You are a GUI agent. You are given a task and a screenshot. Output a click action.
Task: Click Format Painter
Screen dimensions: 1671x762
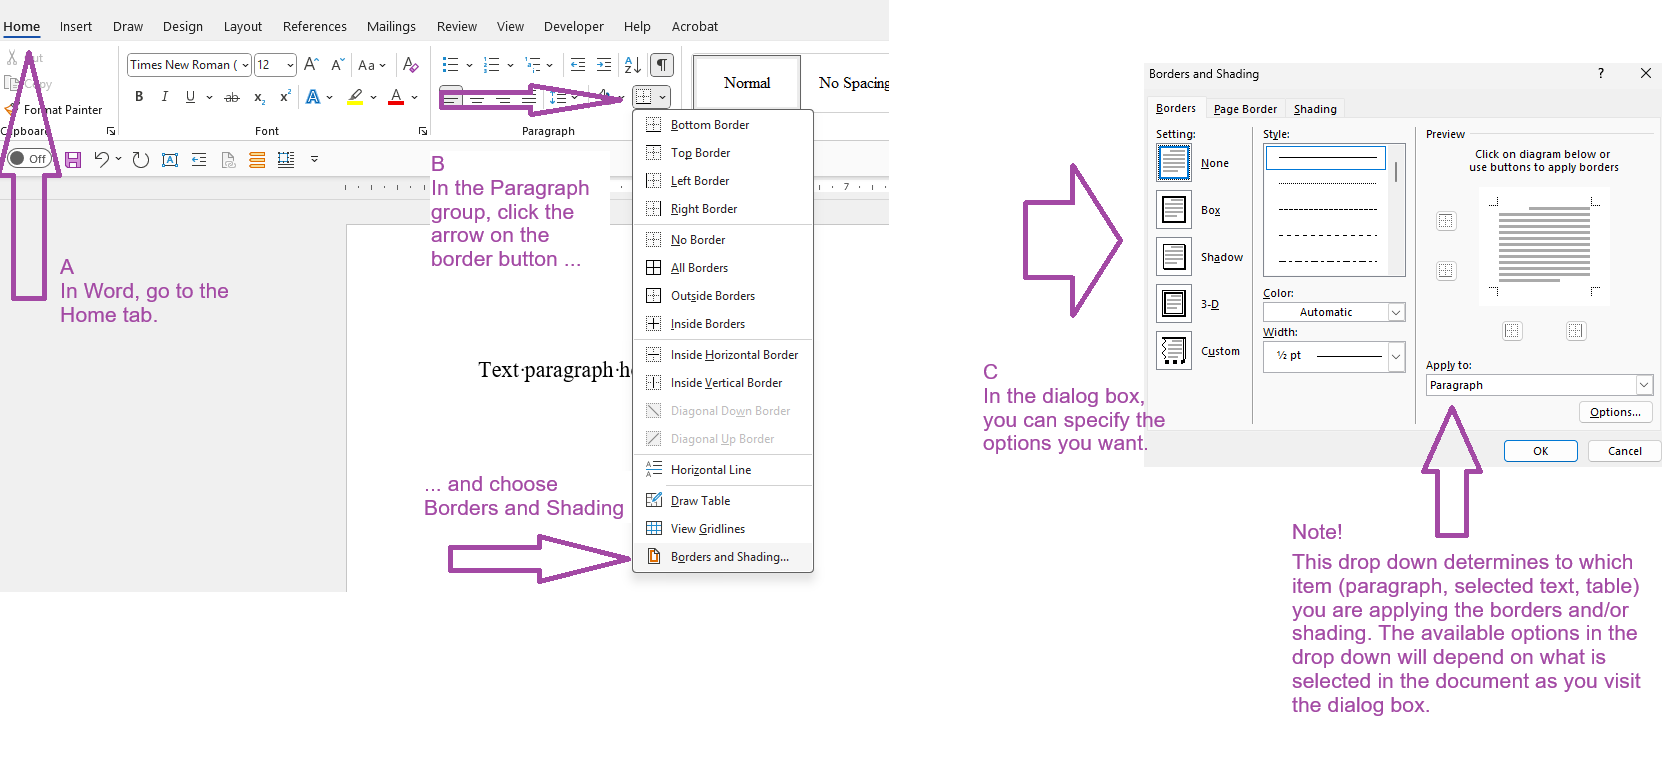[x=55, y=110]
